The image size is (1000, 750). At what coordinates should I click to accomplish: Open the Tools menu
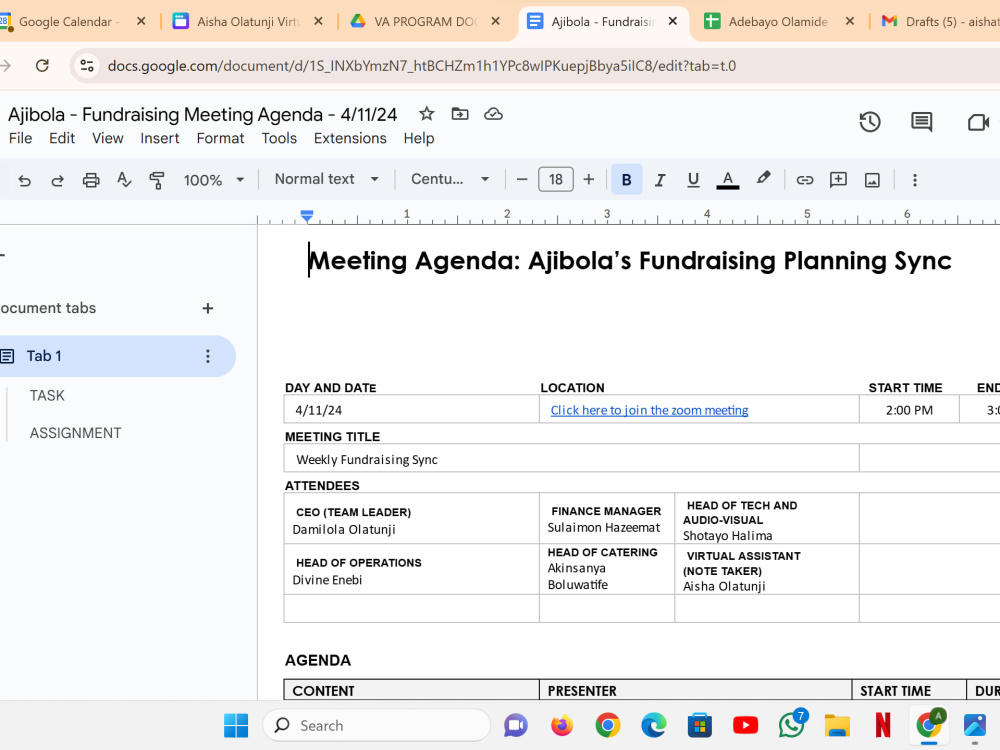tap(279, 138)
